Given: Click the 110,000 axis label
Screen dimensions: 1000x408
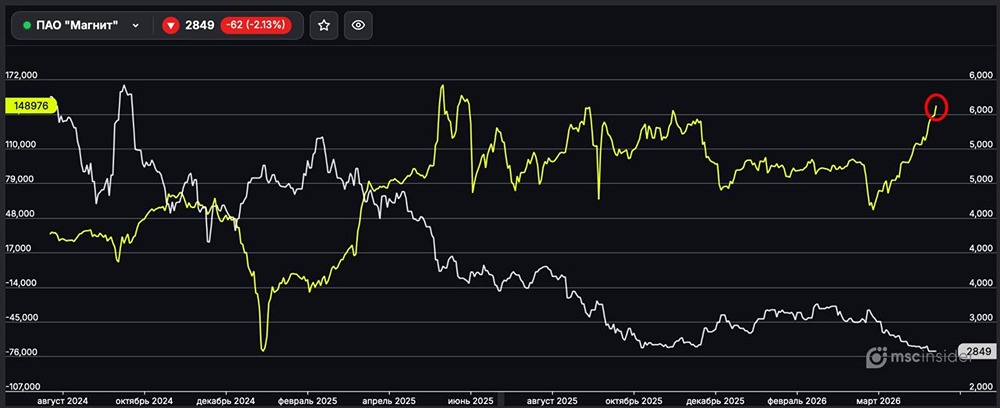Looking at the screenshot, I should [22, 145].
